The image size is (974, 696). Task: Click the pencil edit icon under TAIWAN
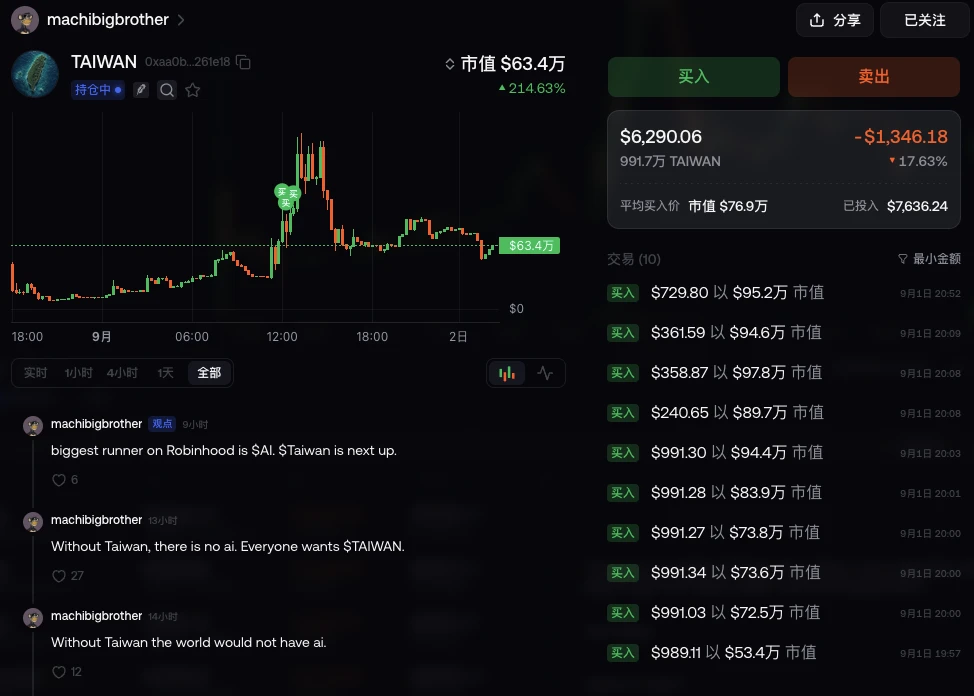tap(141, 90)
